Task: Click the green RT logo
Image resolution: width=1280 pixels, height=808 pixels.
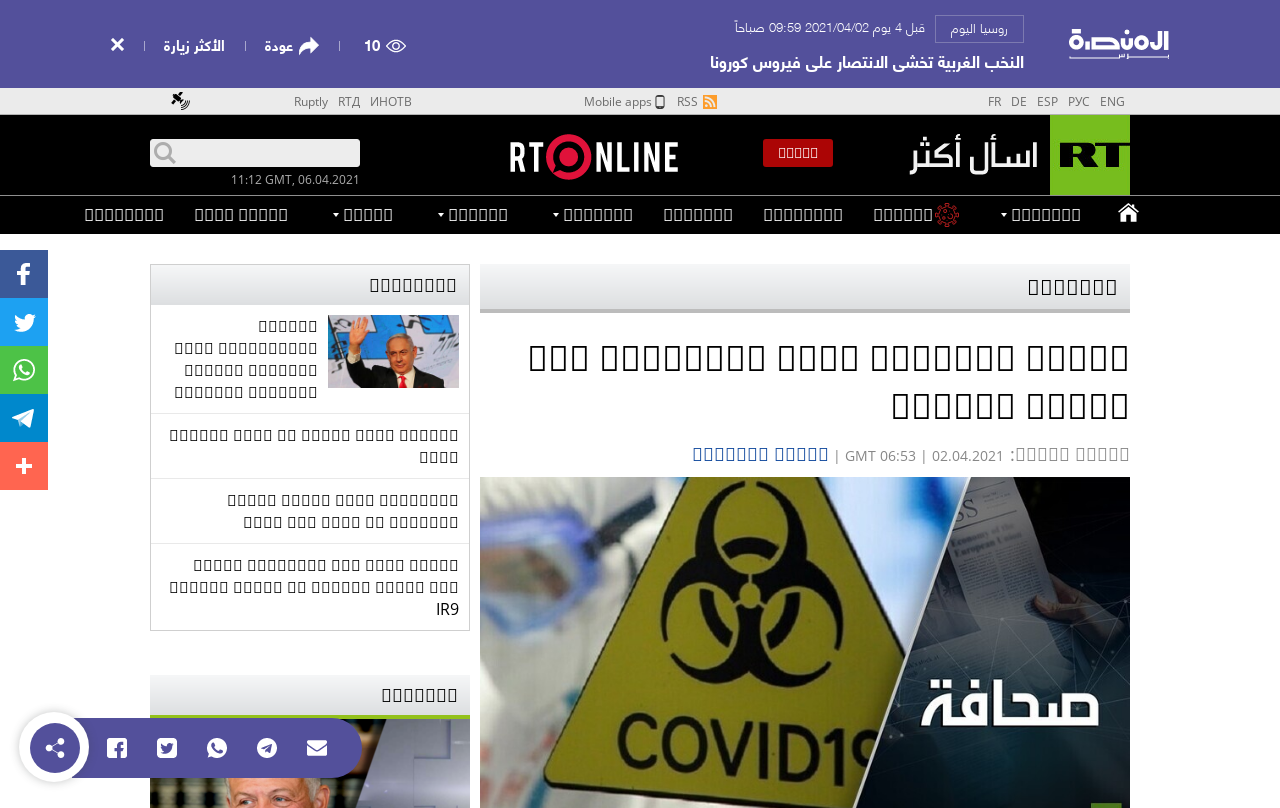Action: tap(1090, 155)
